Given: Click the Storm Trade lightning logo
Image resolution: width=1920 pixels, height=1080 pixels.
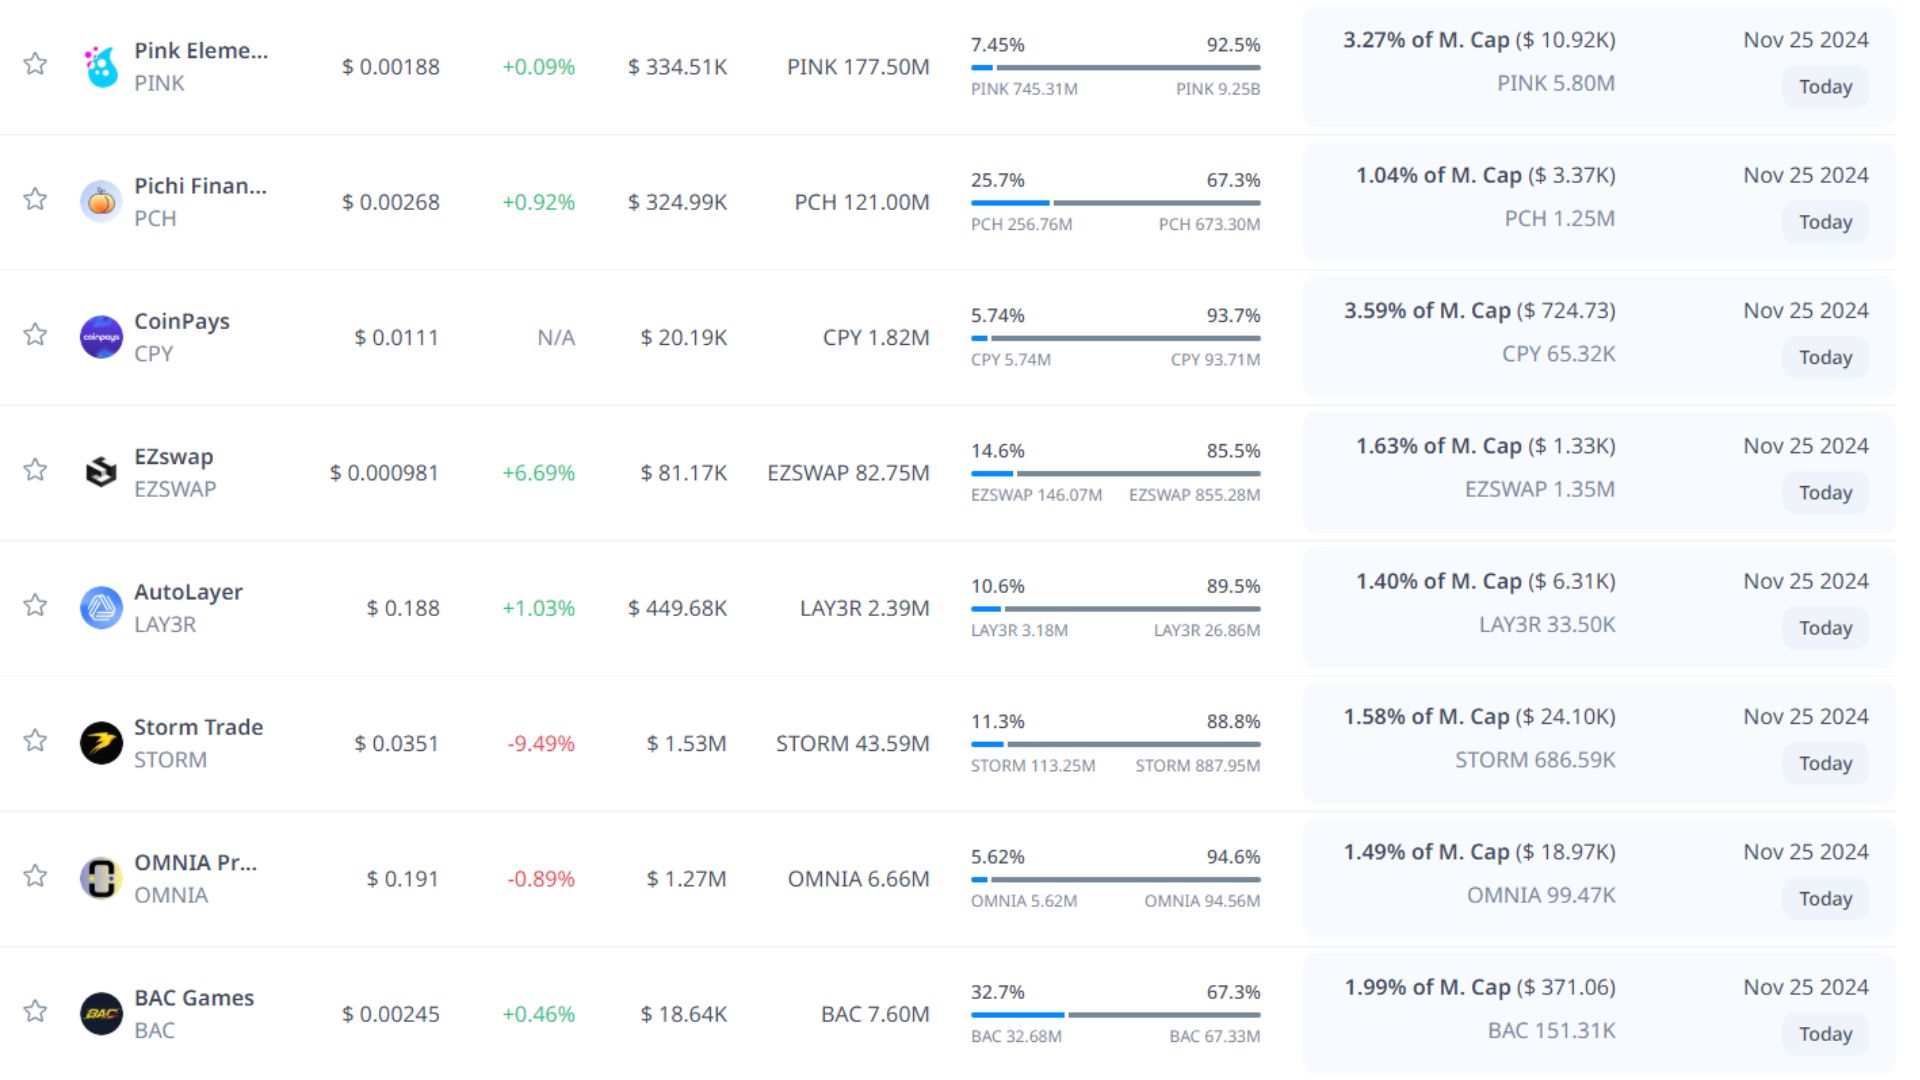Looking at the screenshot, I should (x=101, y=743).
